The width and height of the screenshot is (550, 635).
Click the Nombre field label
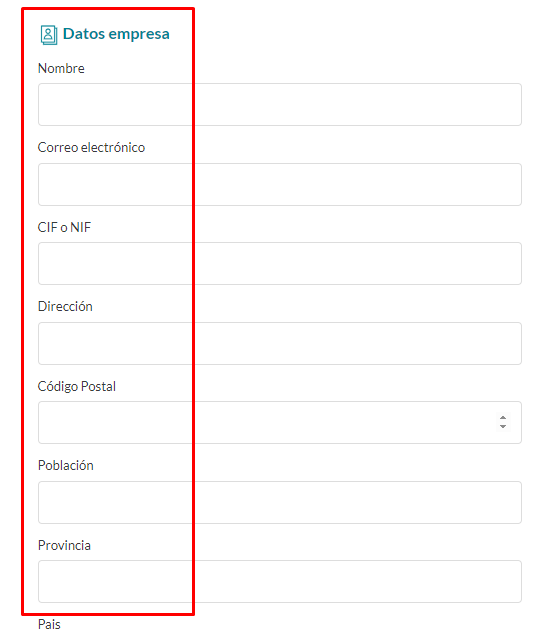tap(61, 68)
